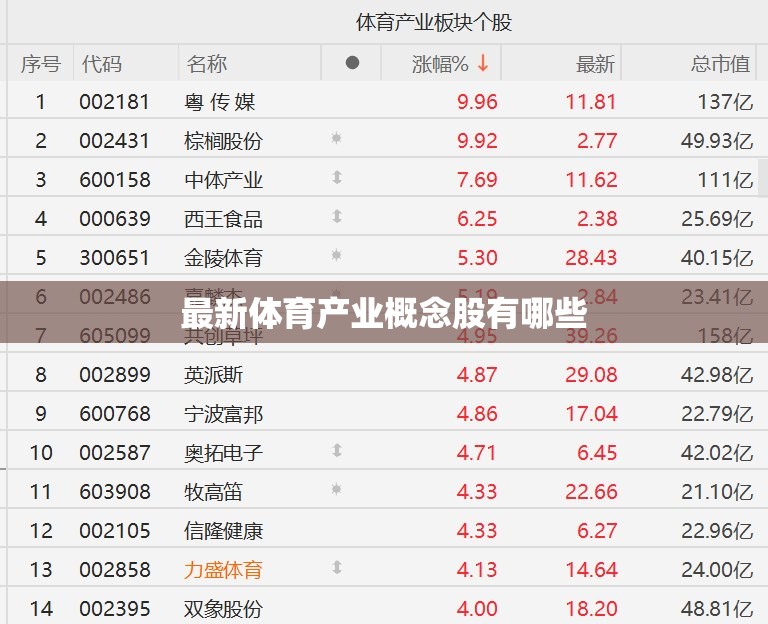Click latest price 28.43
The width and height of the screenshot is (768, 624).
[591, 258]
